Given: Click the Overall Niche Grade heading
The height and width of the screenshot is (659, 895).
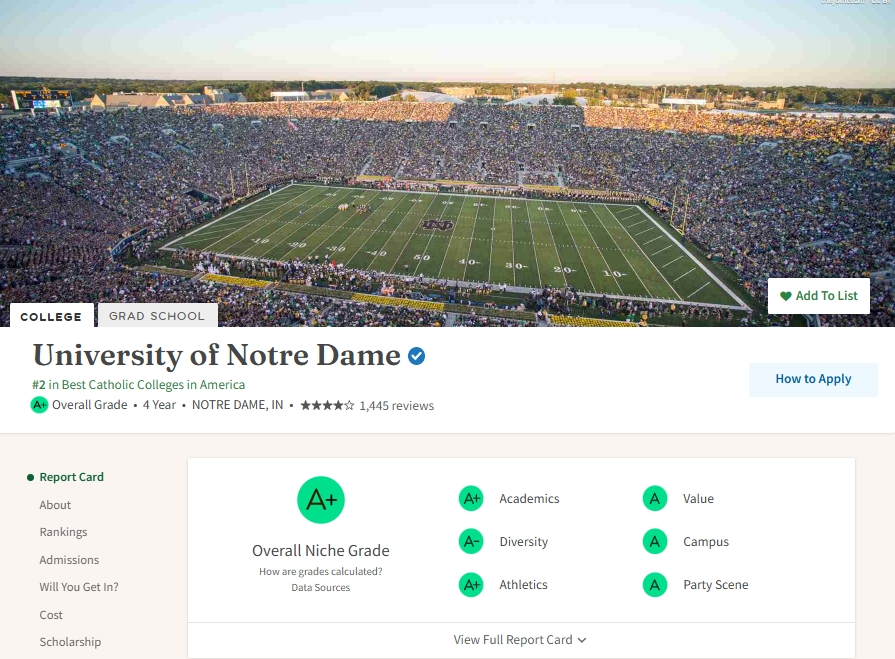Looking at the screenshot, I should pyautogui.click(x=321, y=551).
